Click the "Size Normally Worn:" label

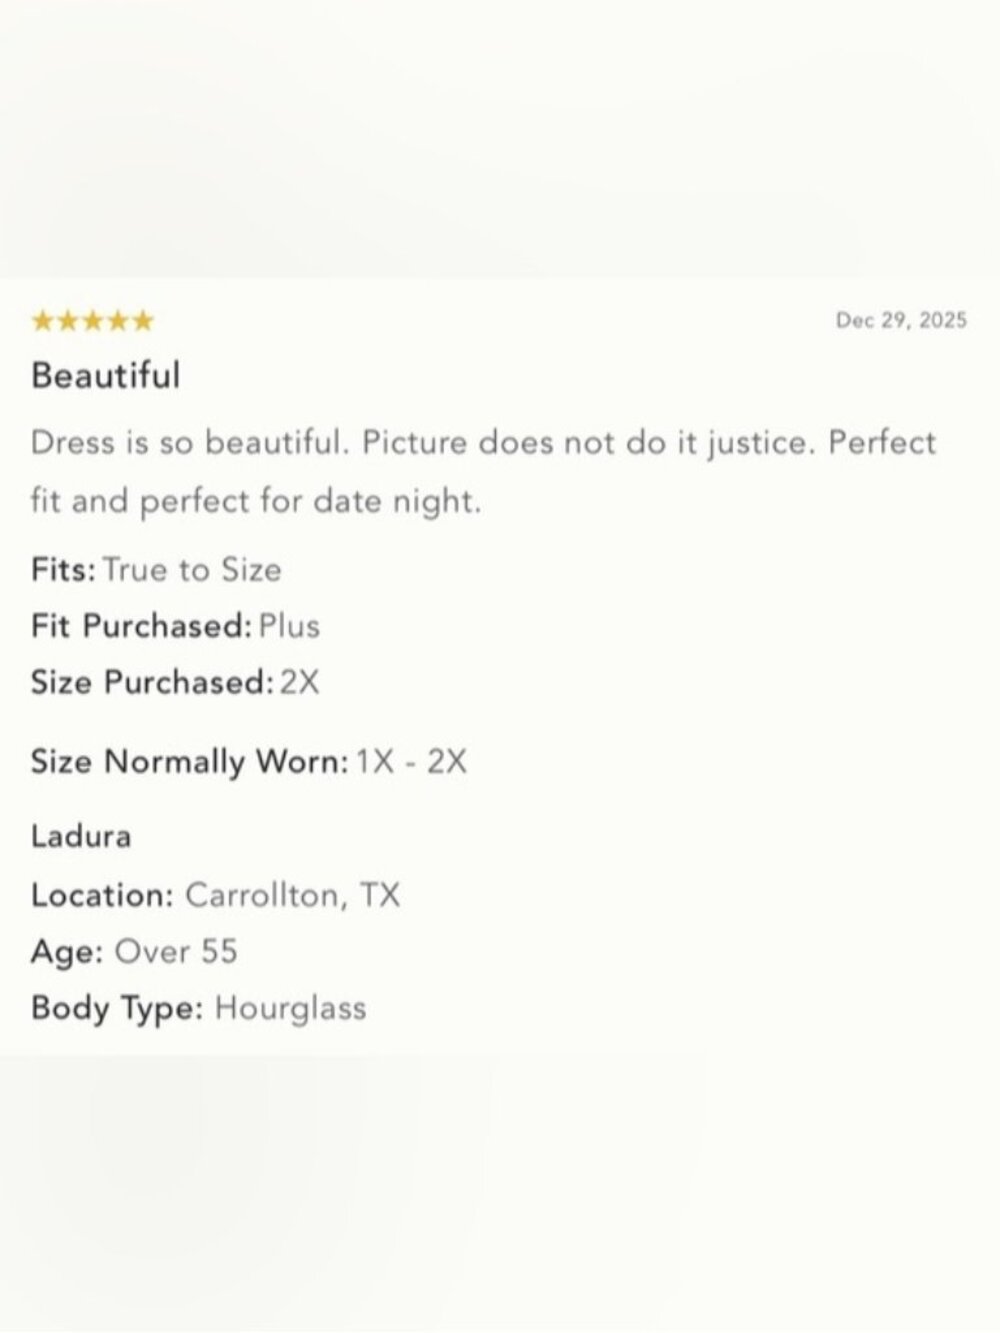click(190, 762)
